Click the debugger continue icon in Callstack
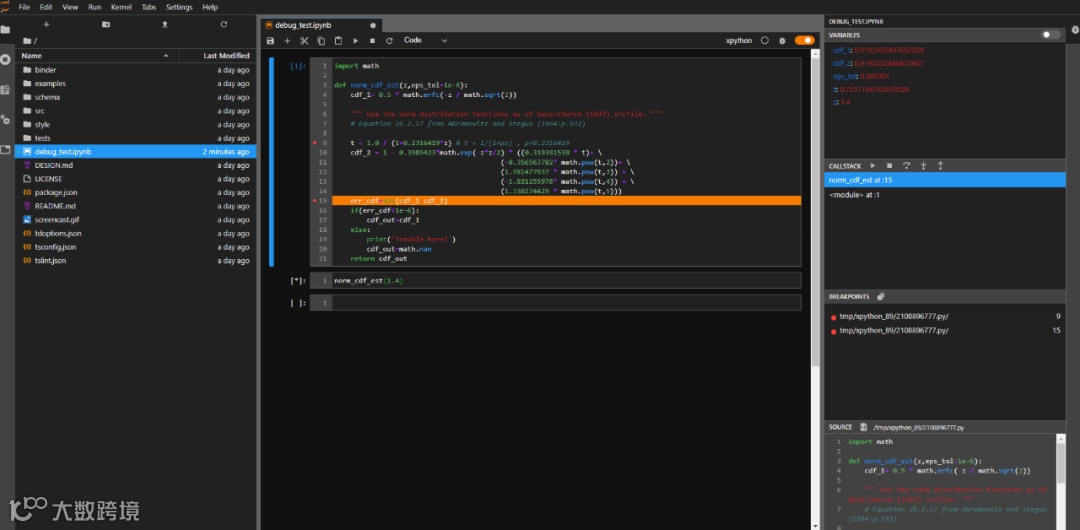Image resolution: width=1080 pixels, height=530 pixels. point(873,165)
